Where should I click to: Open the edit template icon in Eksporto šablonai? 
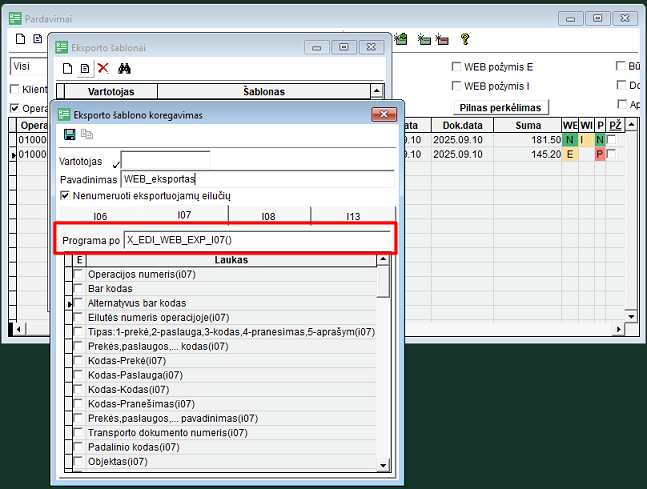coord(85,69)
